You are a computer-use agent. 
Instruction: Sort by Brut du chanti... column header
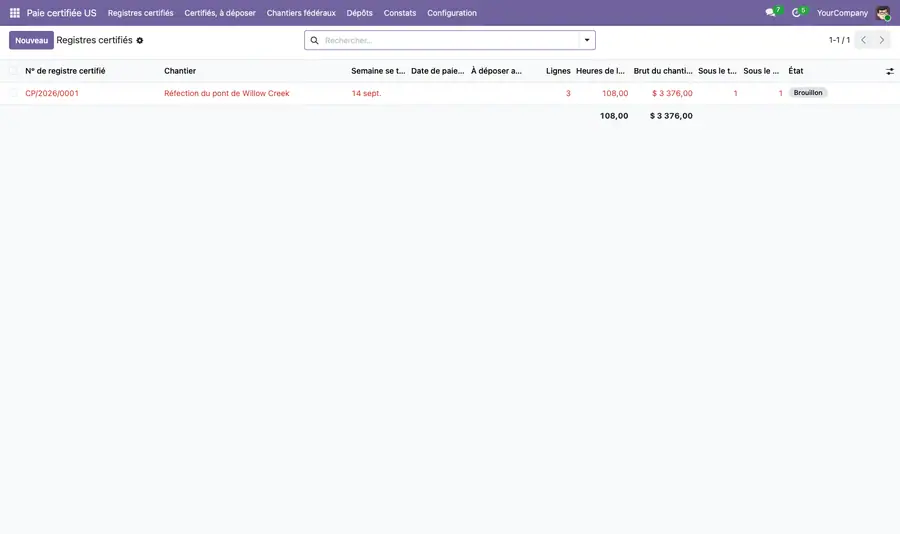pyautogui.click(x=663, y=71)
